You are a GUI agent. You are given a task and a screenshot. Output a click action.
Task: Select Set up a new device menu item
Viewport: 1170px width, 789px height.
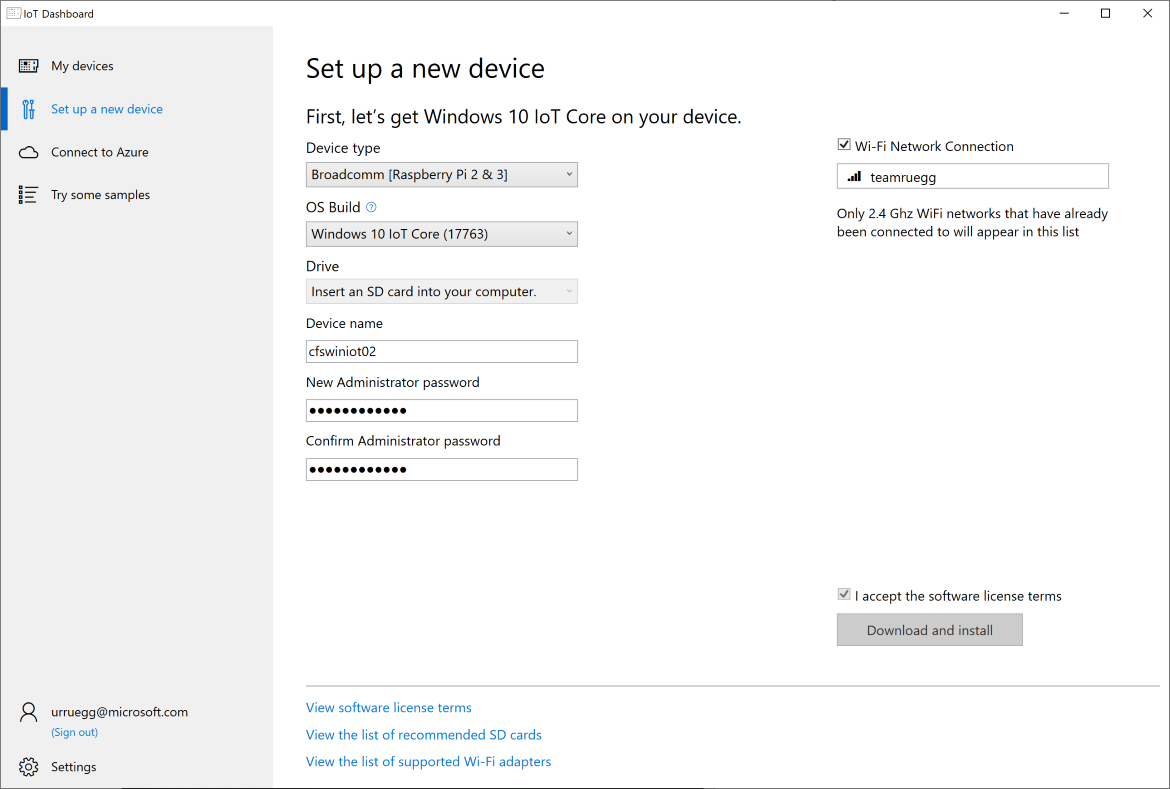pyautogui.click(x=137, y=109)
